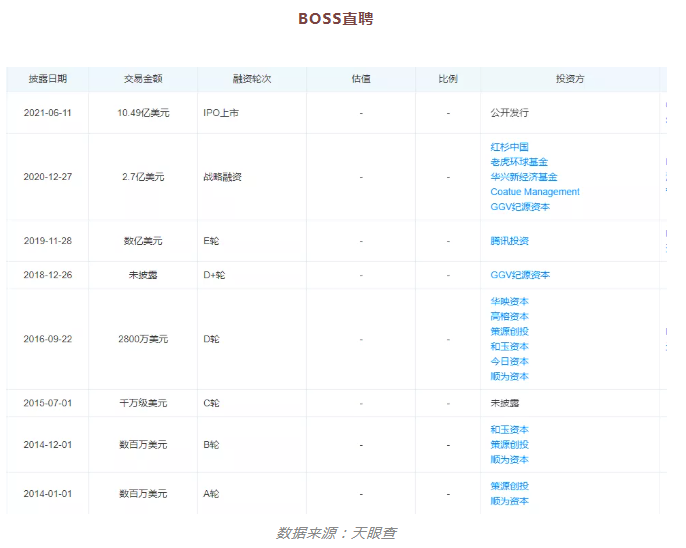Open the 腾讯投资 investor link
686x548 pixels.
point(509,241)
